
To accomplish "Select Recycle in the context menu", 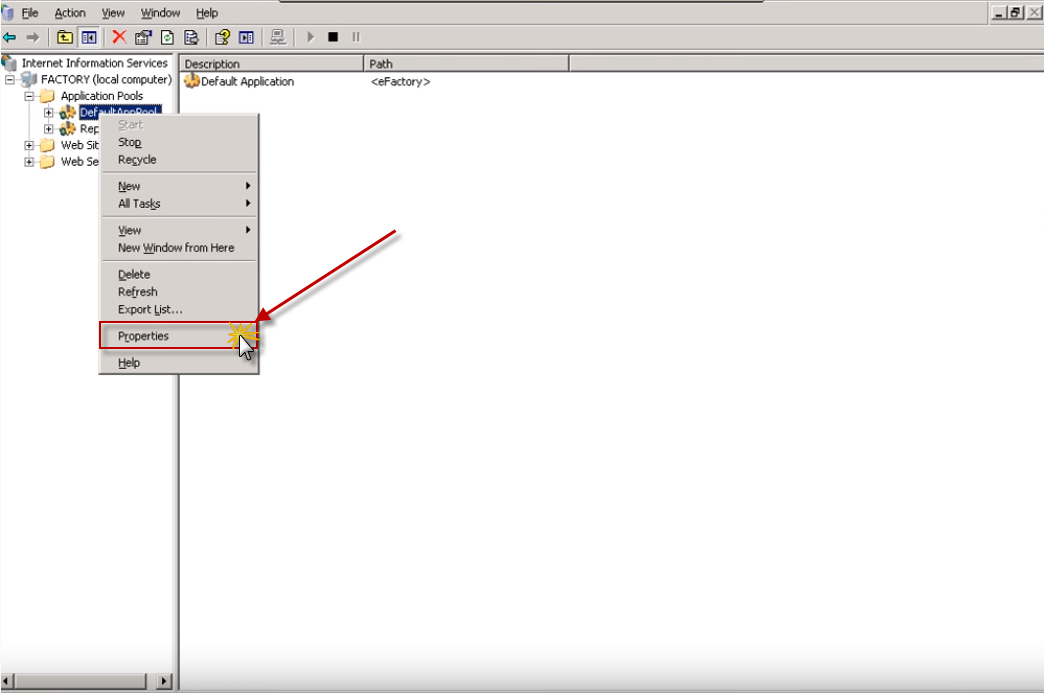I will (x=137, y=160).
